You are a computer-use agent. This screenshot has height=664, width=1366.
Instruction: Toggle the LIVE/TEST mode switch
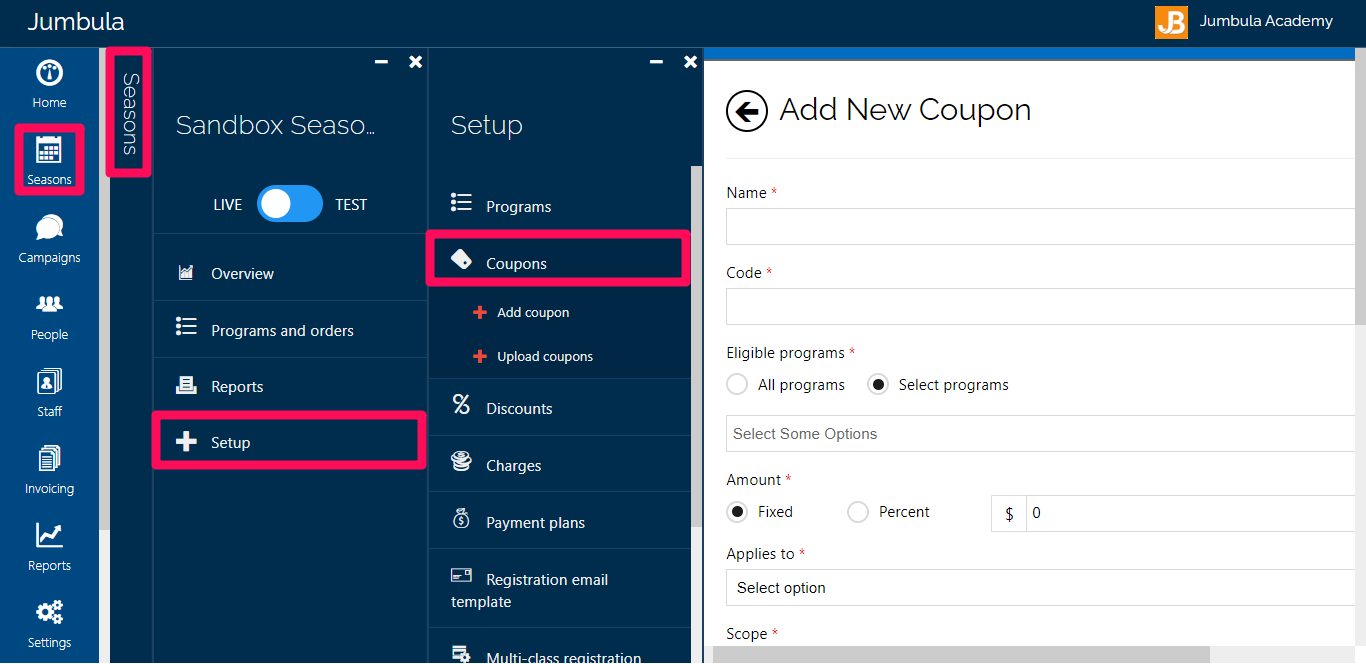290,204
